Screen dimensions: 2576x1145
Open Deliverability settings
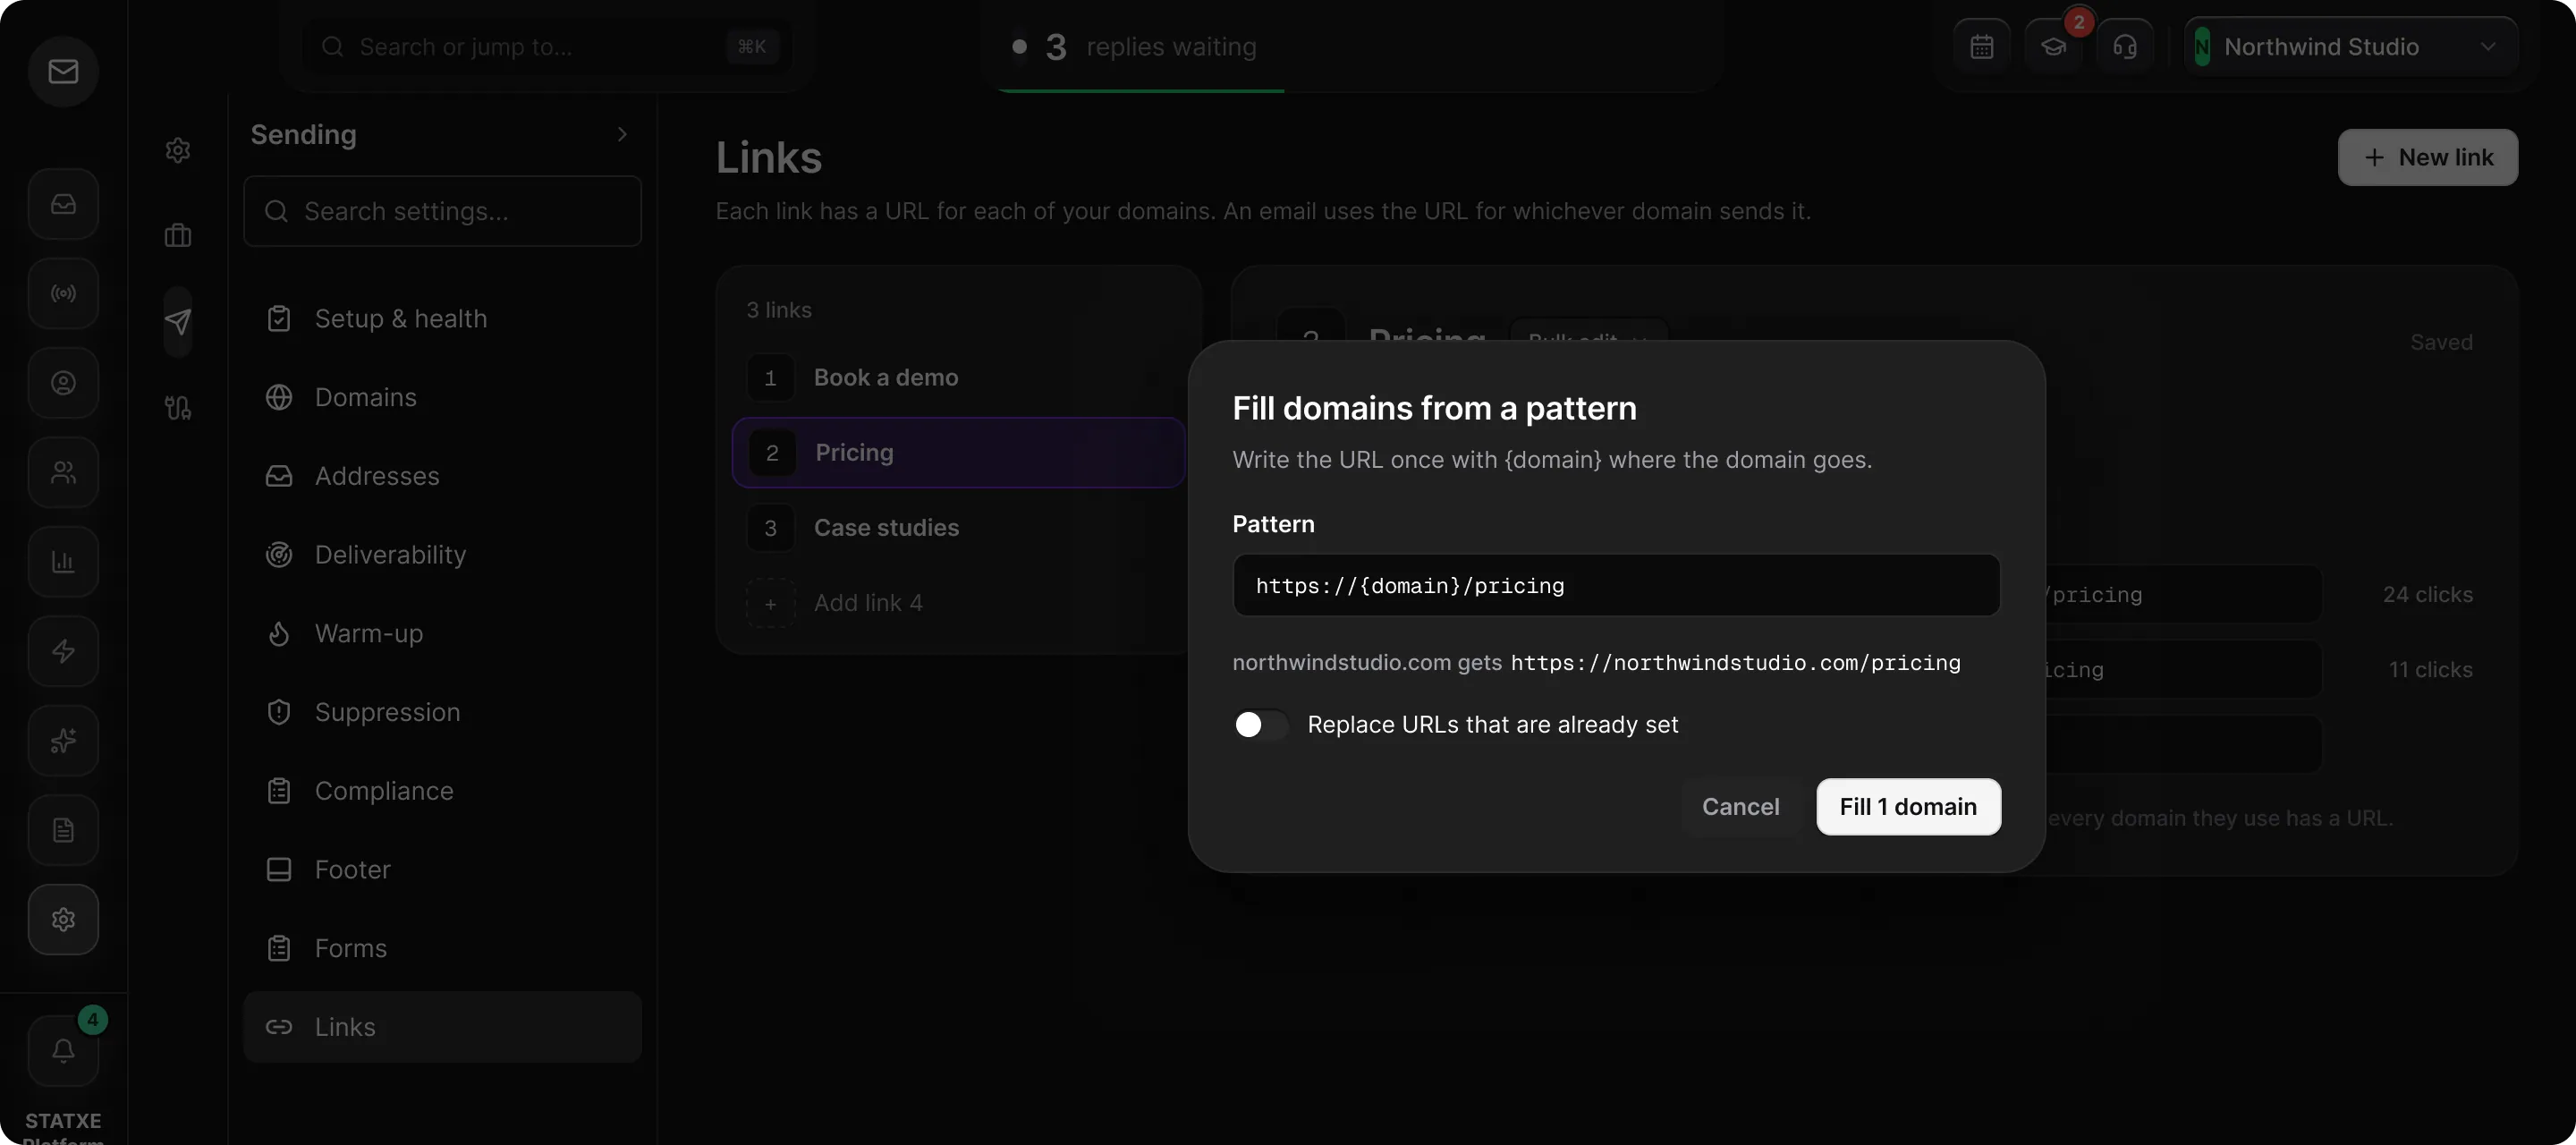[442, 555]
